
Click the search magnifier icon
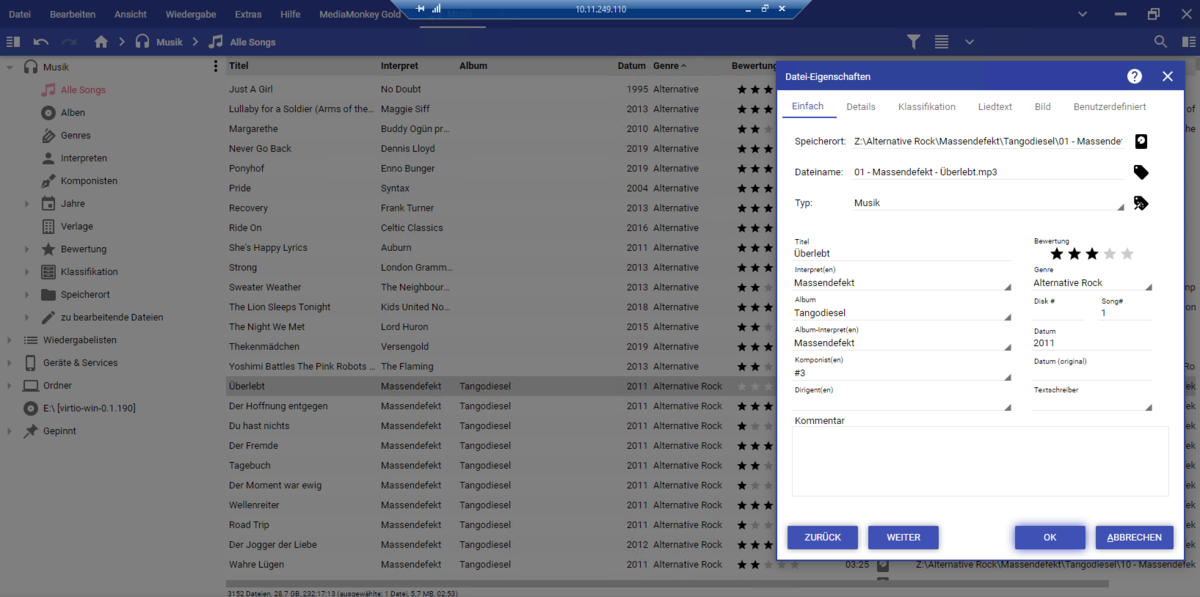[1160, 42]
